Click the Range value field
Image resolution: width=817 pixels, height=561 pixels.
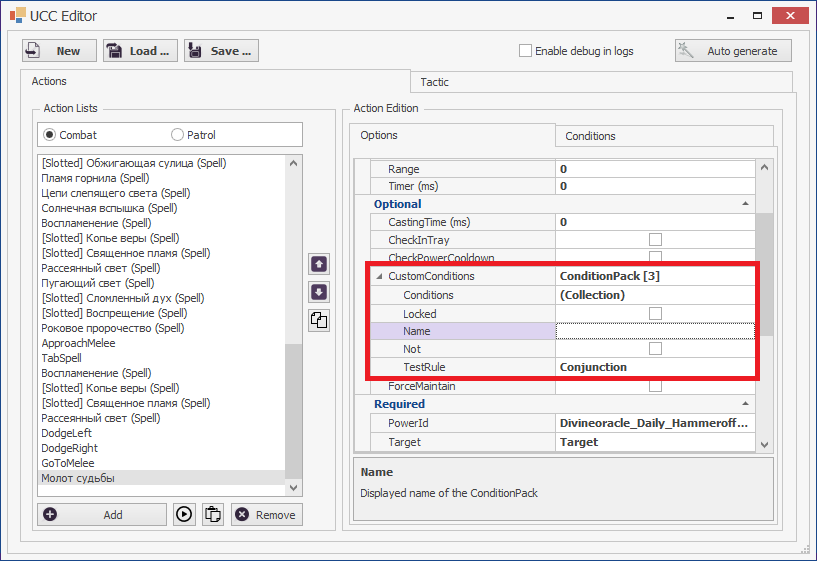click(655, 169)
